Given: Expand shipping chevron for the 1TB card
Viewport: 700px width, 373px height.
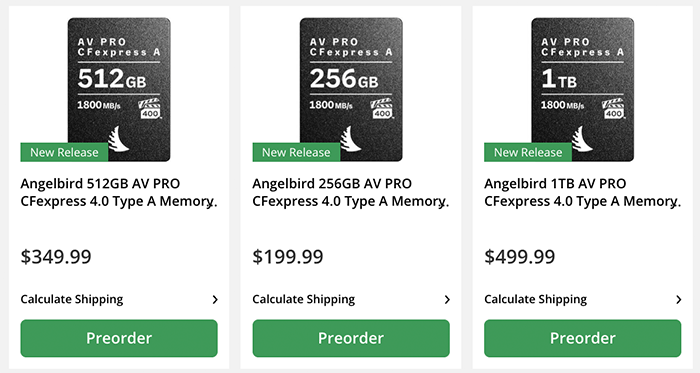Looking at the screenshot, I should [x=679, y=299].
